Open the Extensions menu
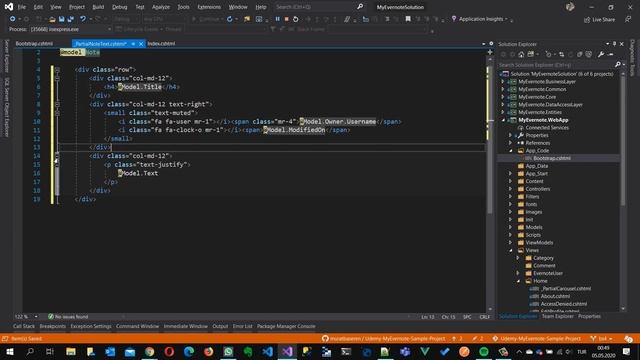The image size is (640, 360). (209, 7)
